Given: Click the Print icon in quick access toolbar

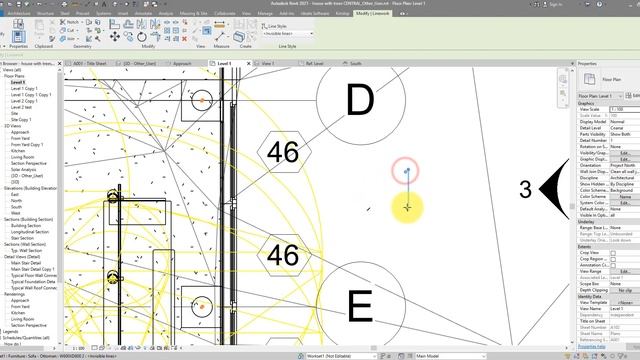Looking at the screenshot, I should 64,4.
